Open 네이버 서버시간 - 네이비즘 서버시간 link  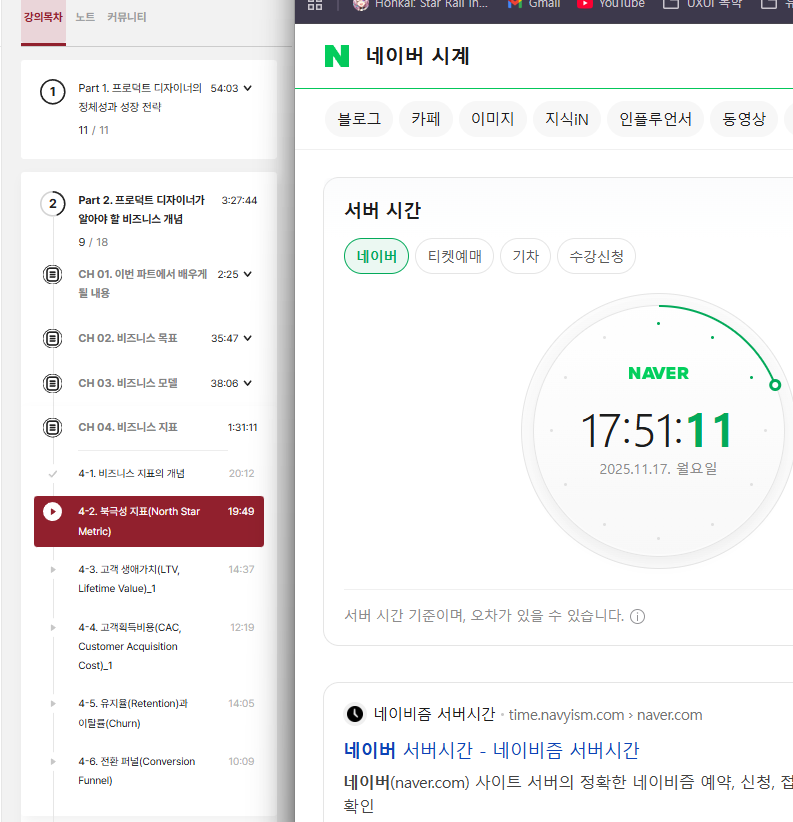tap(492, 750)
